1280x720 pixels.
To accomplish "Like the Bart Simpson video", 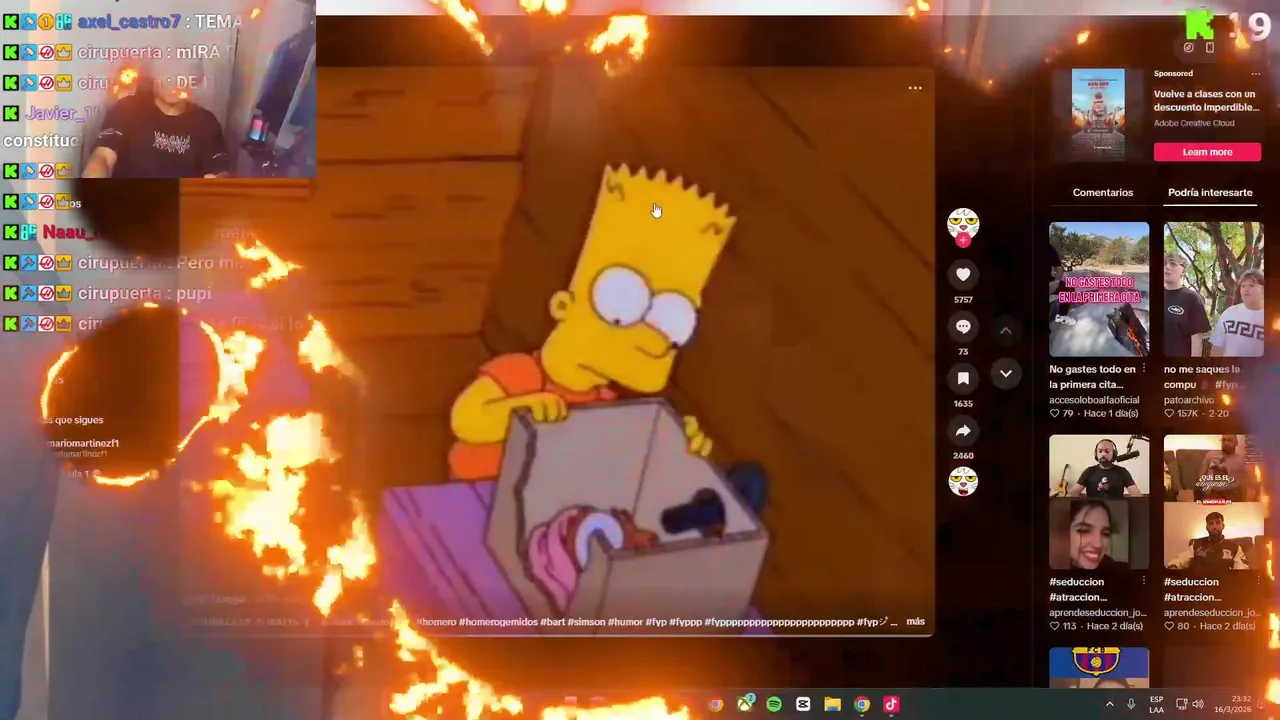I will click(x=963, y=275).
